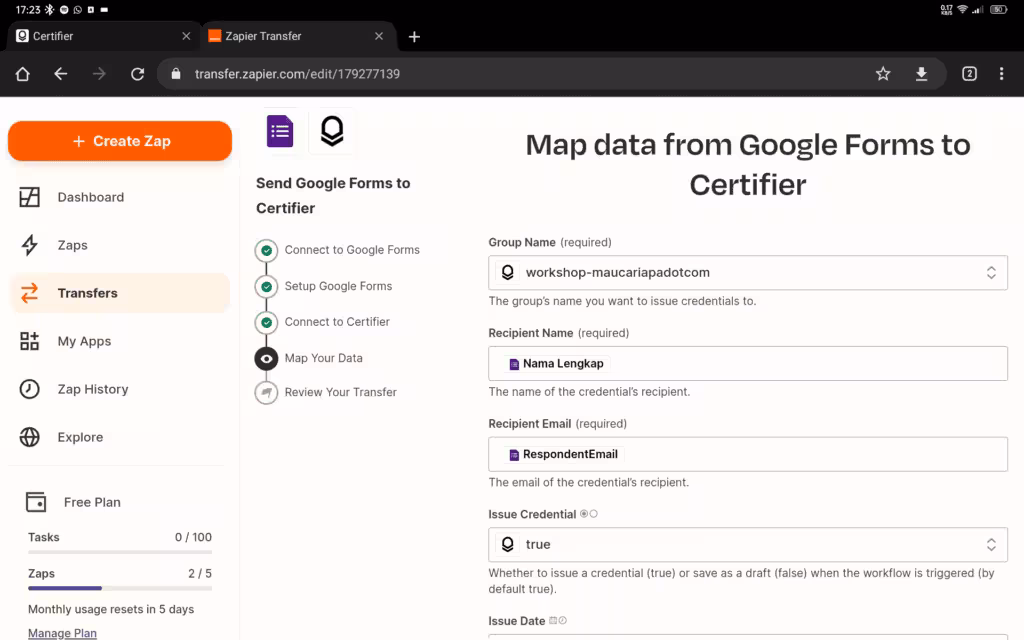Click the Bluetooth status icon
Screen dimensions: 1024x640
[x=50, y=10]
